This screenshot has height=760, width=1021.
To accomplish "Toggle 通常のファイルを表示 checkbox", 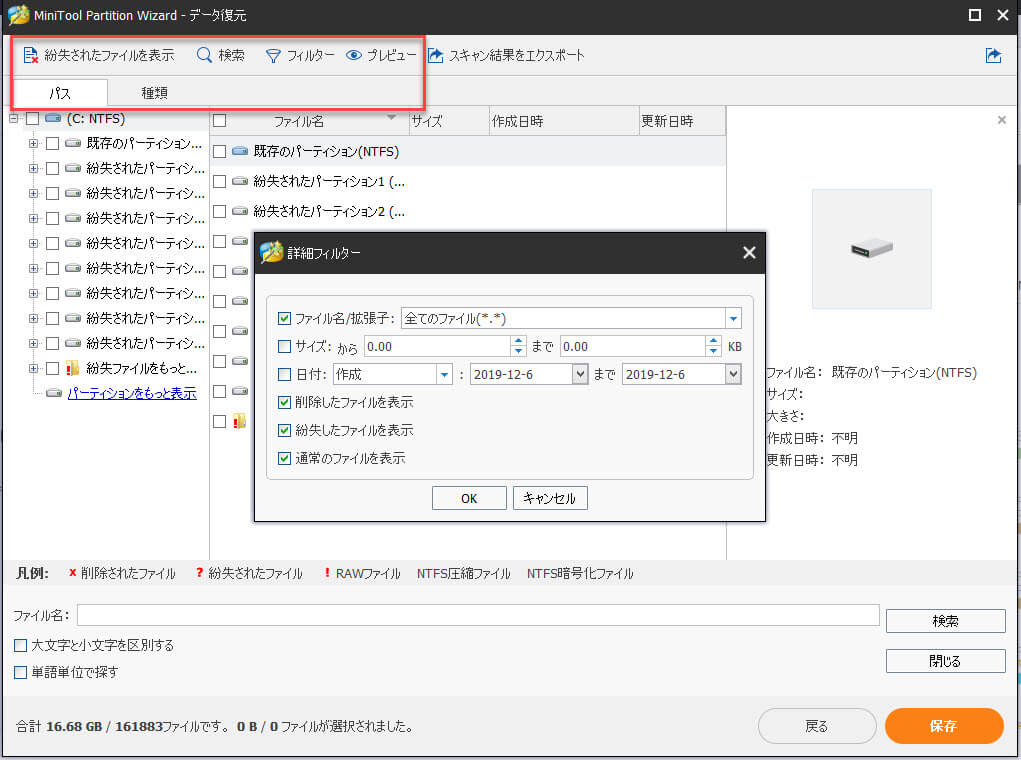I will (284, 458).
